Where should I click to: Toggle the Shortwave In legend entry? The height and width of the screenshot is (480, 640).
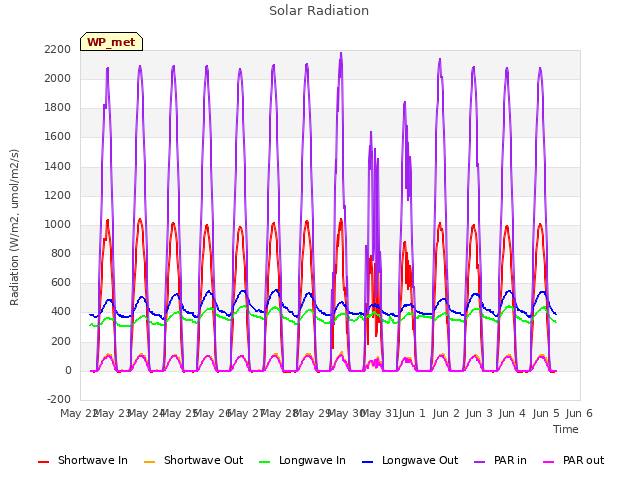(x=83, y=460)
